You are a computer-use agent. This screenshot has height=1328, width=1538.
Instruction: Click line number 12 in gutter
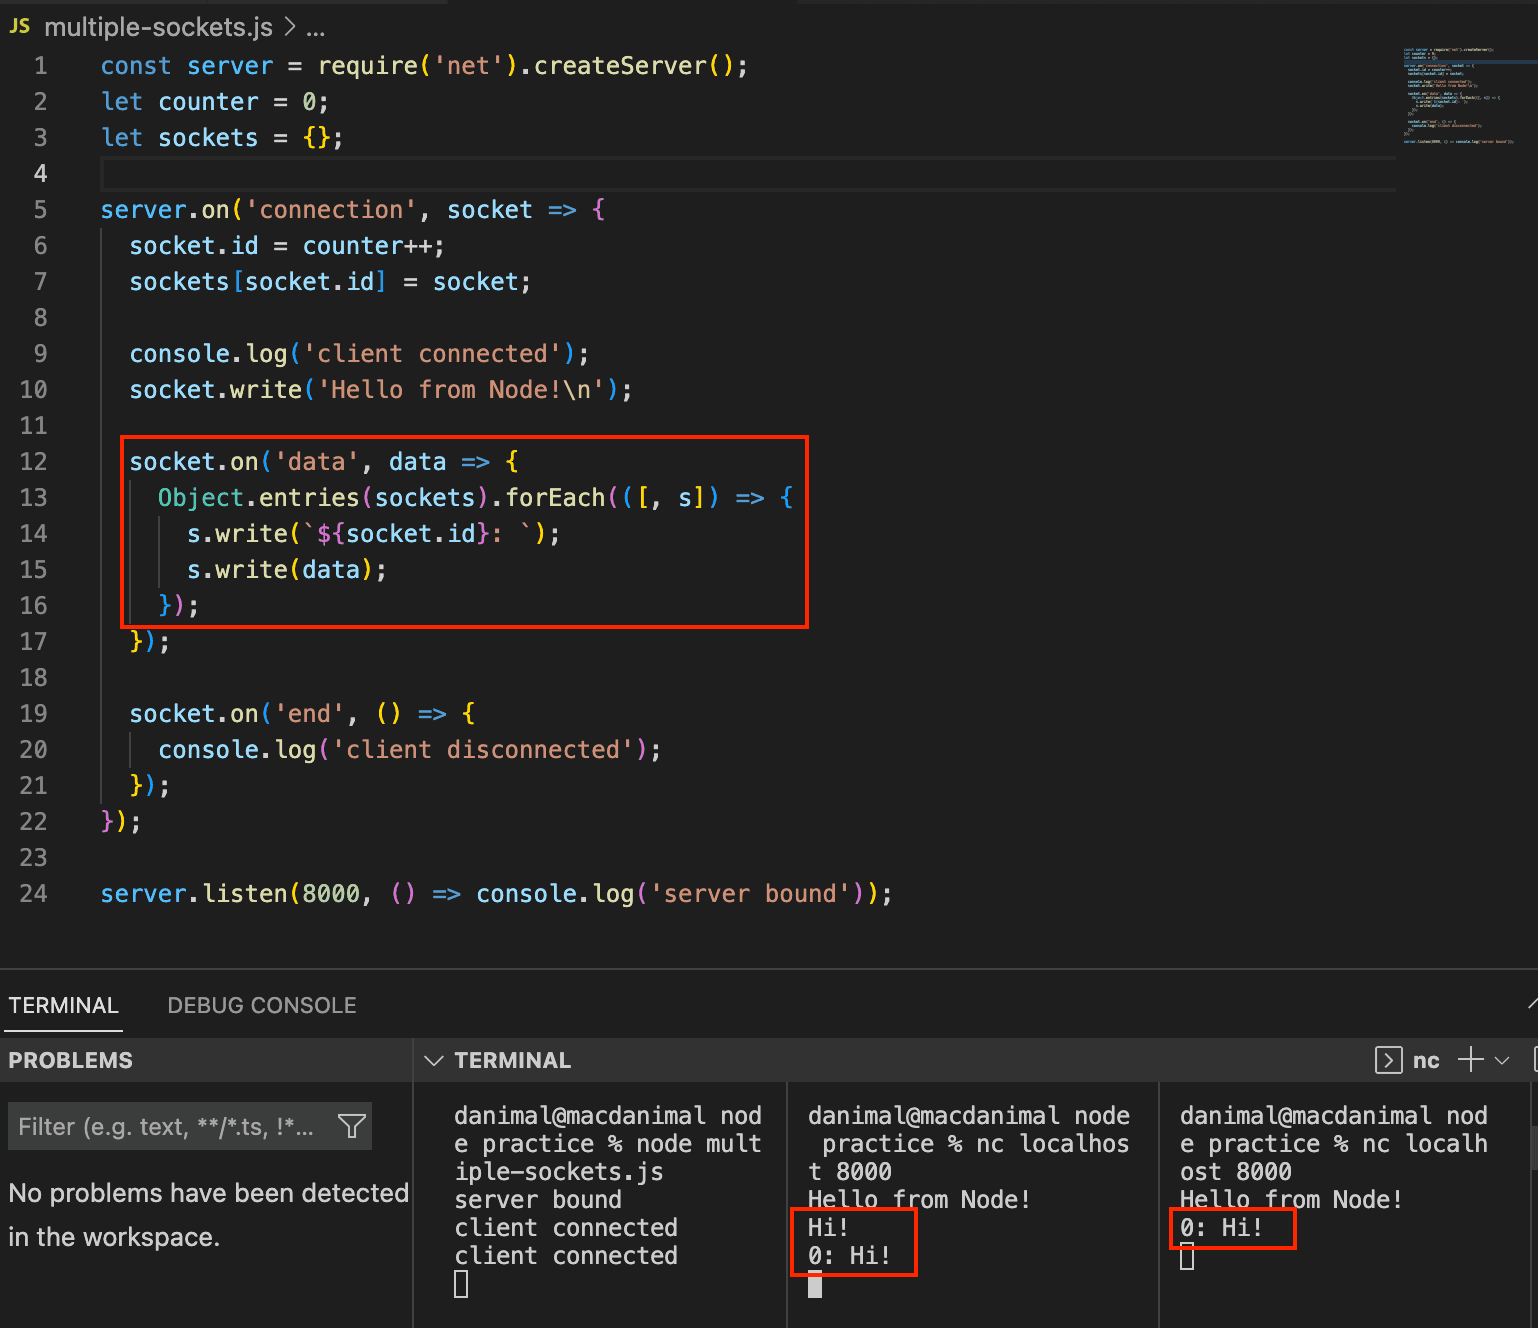pyautogui.click(x=33, y=461)
